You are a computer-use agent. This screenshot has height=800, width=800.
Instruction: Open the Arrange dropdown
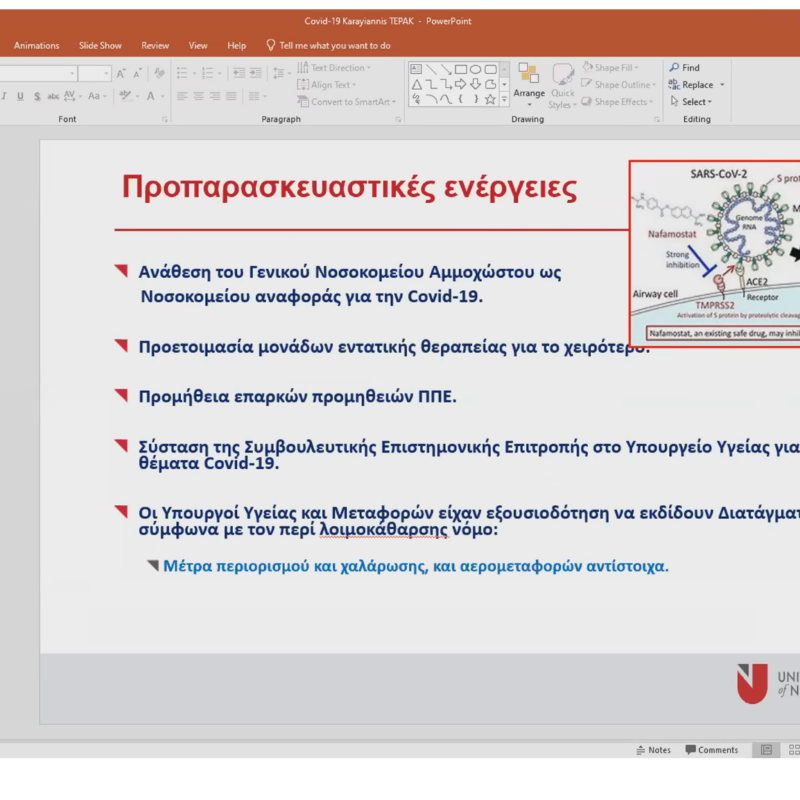(529, 94)
